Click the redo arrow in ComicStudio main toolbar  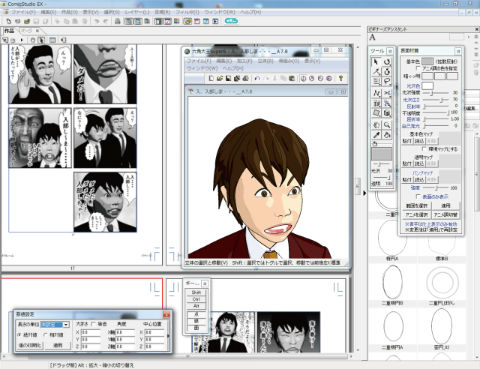105,21
